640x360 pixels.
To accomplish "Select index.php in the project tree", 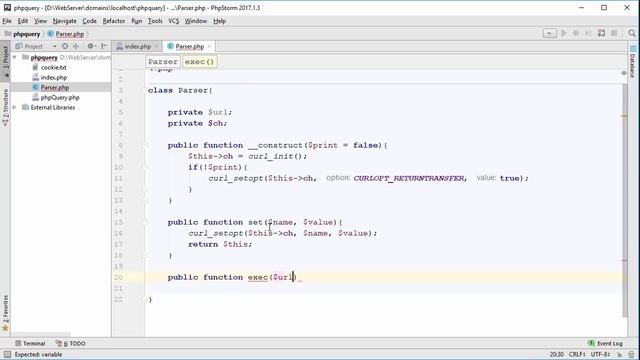I will tap(53, 77).
